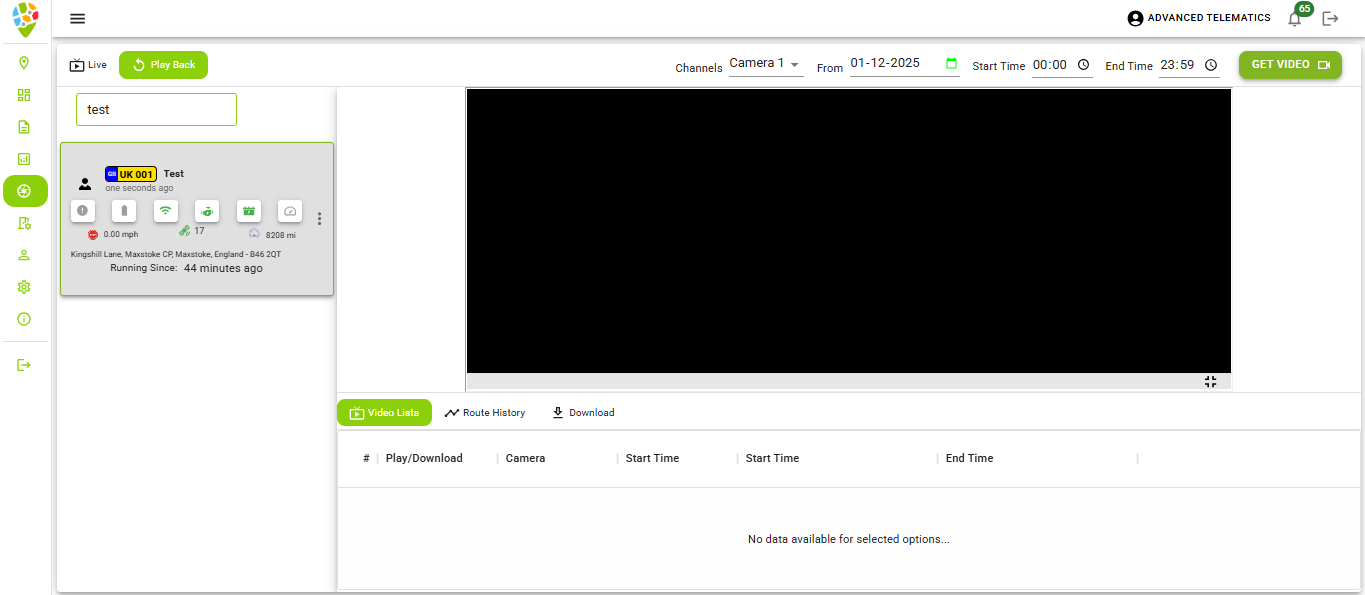This screenshot has height=595, width=1365.
Task: Exit fullscreen using the video collapse icon
Action: tap(1210, 382)
